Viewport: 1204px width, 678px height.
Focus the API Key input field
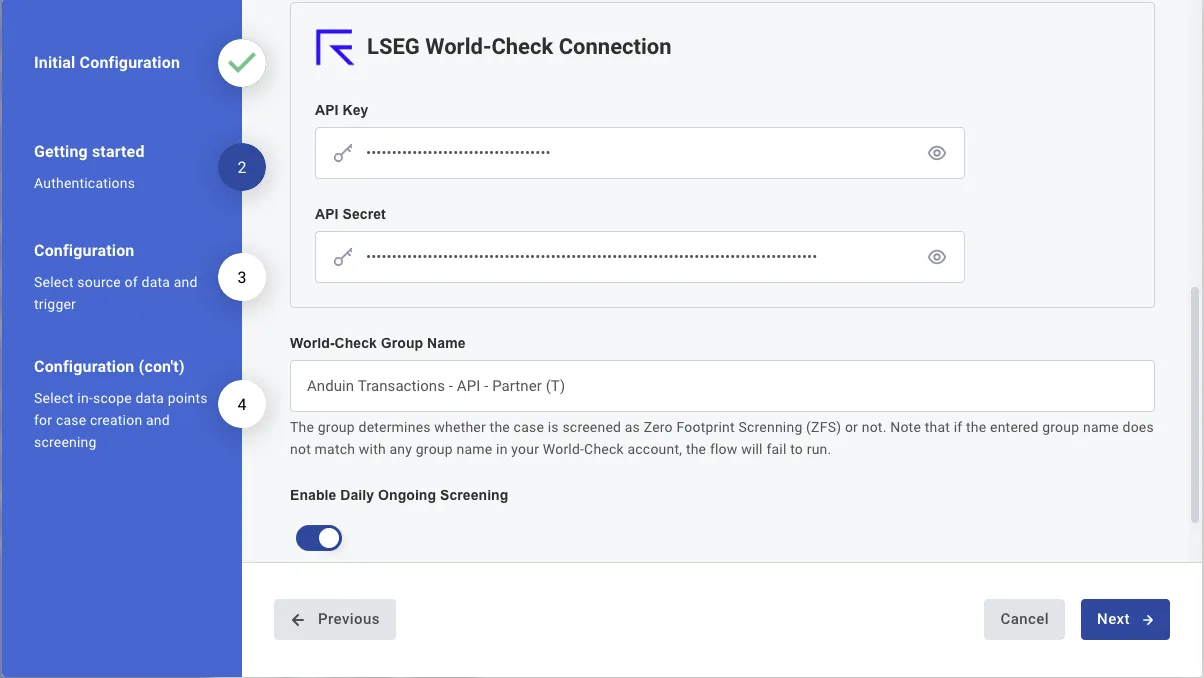point(640,153)
